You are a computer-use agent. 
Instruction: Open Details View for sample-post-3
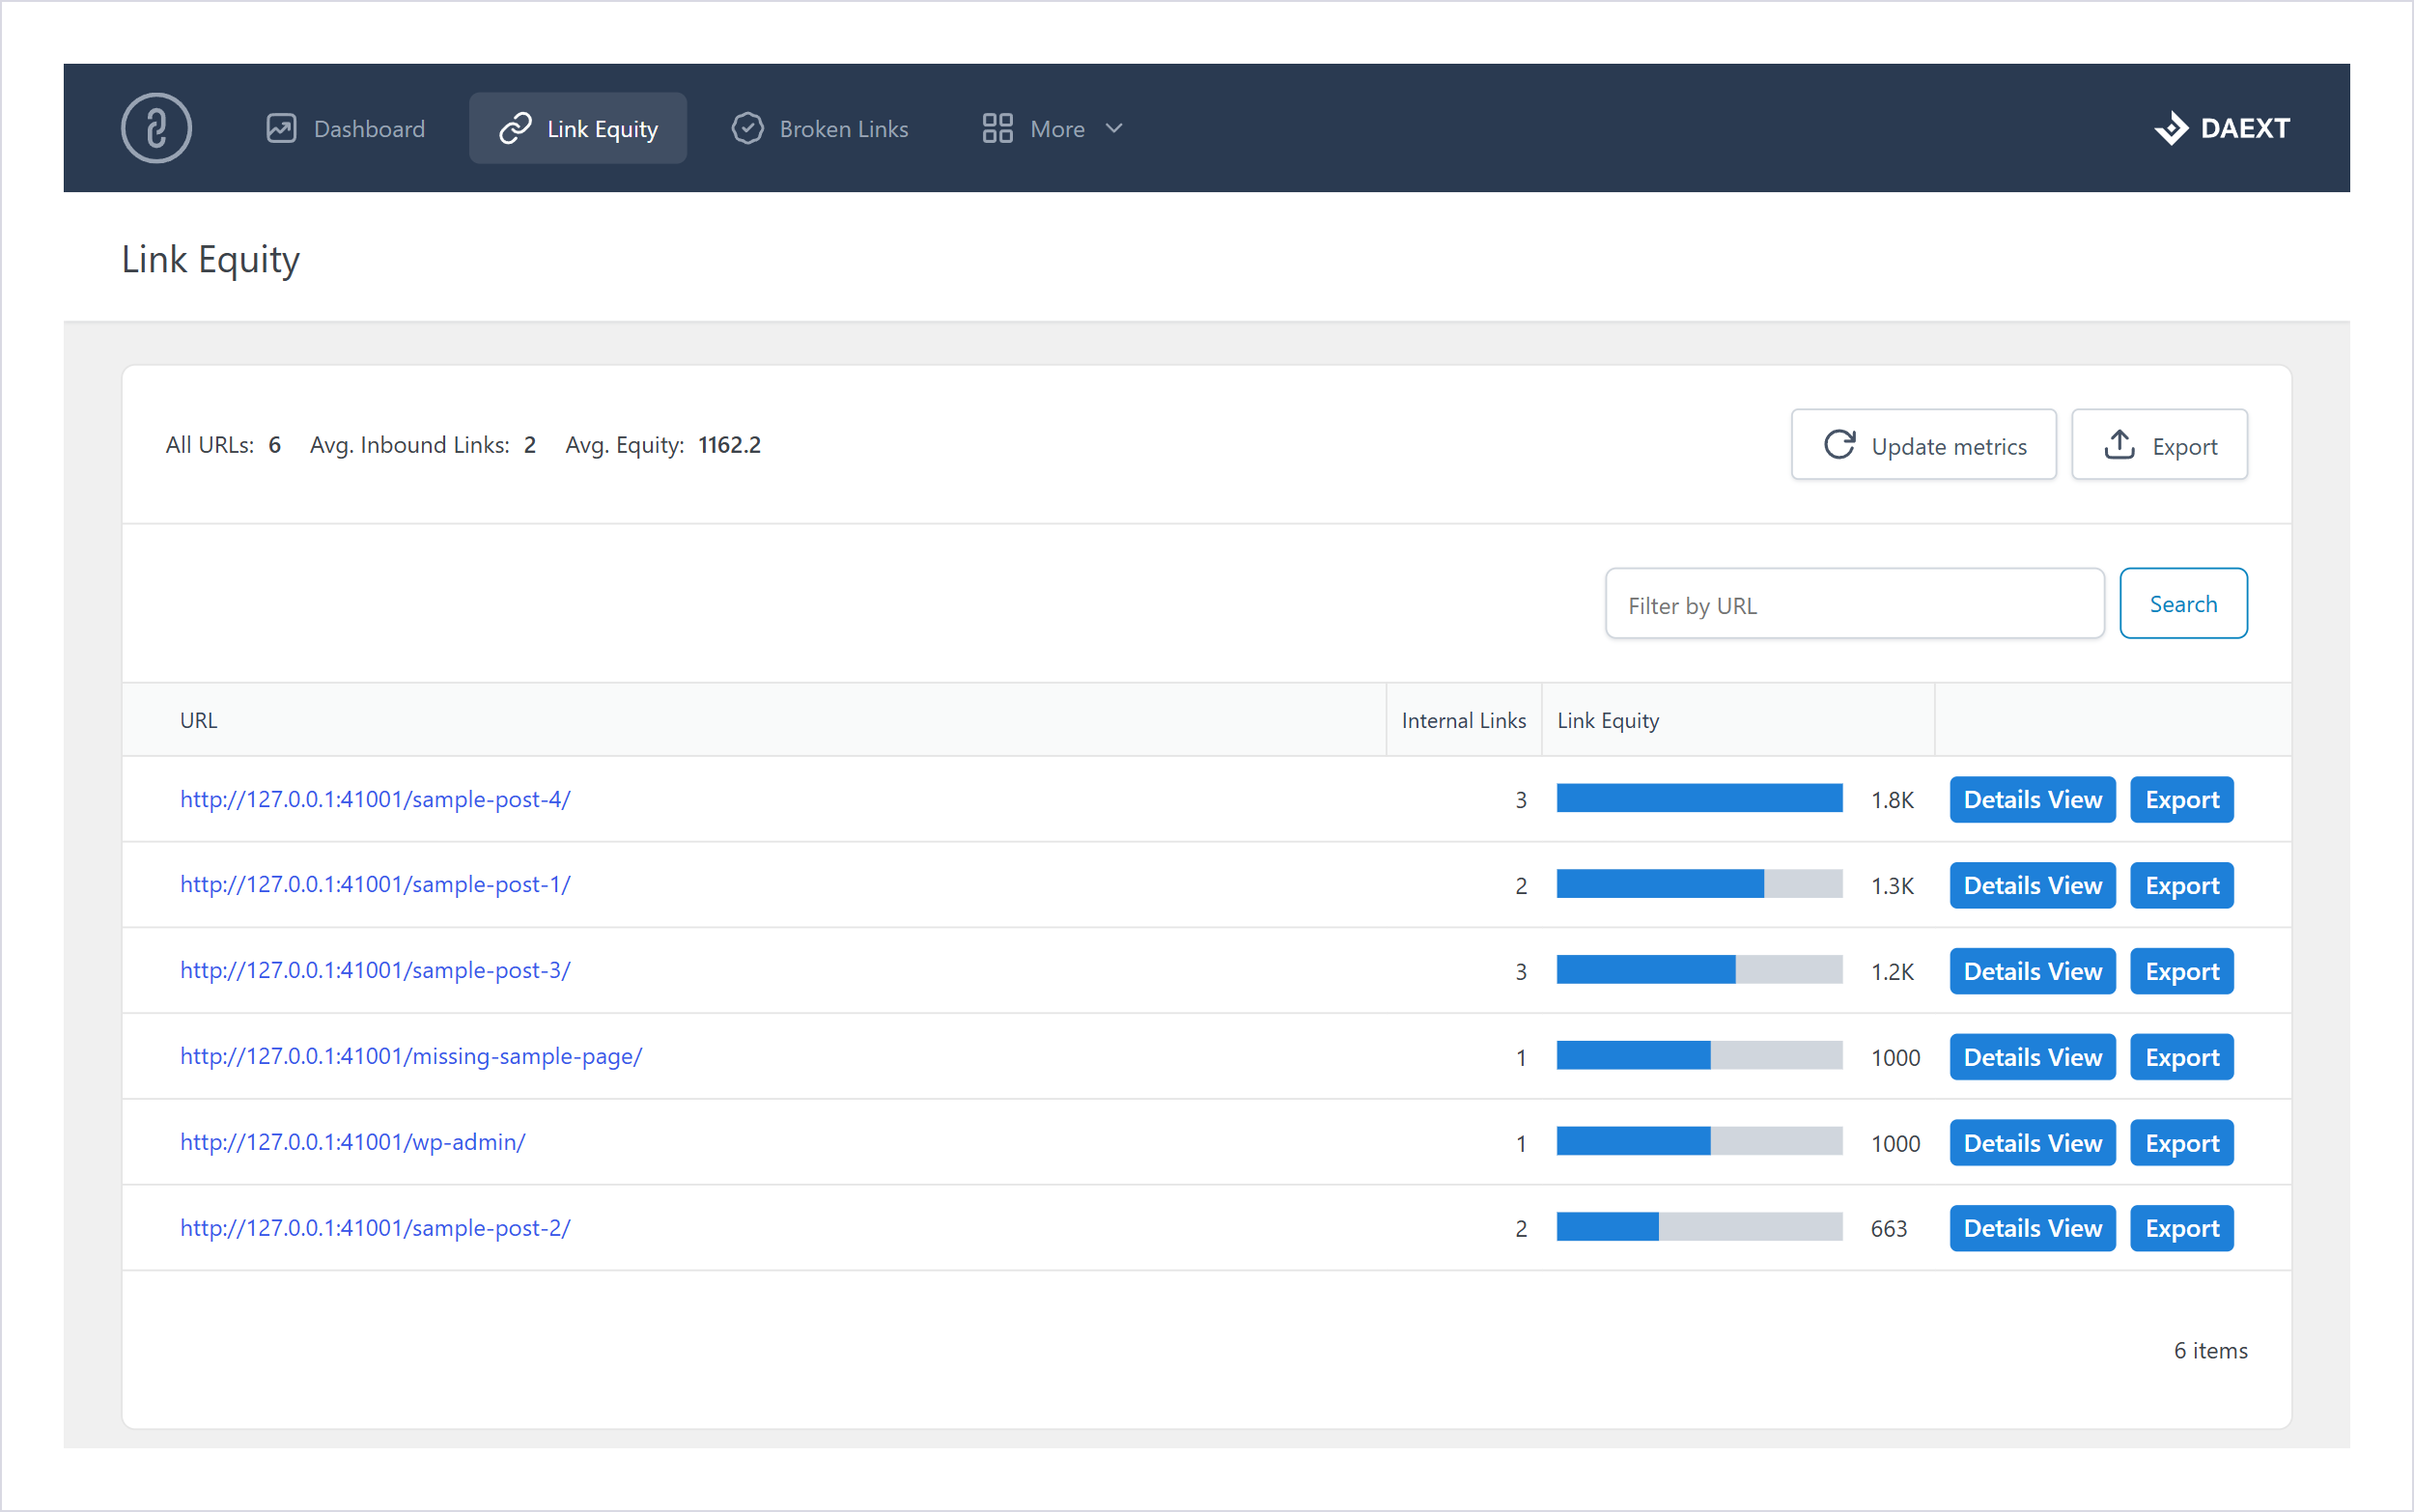click(2032, 971)
